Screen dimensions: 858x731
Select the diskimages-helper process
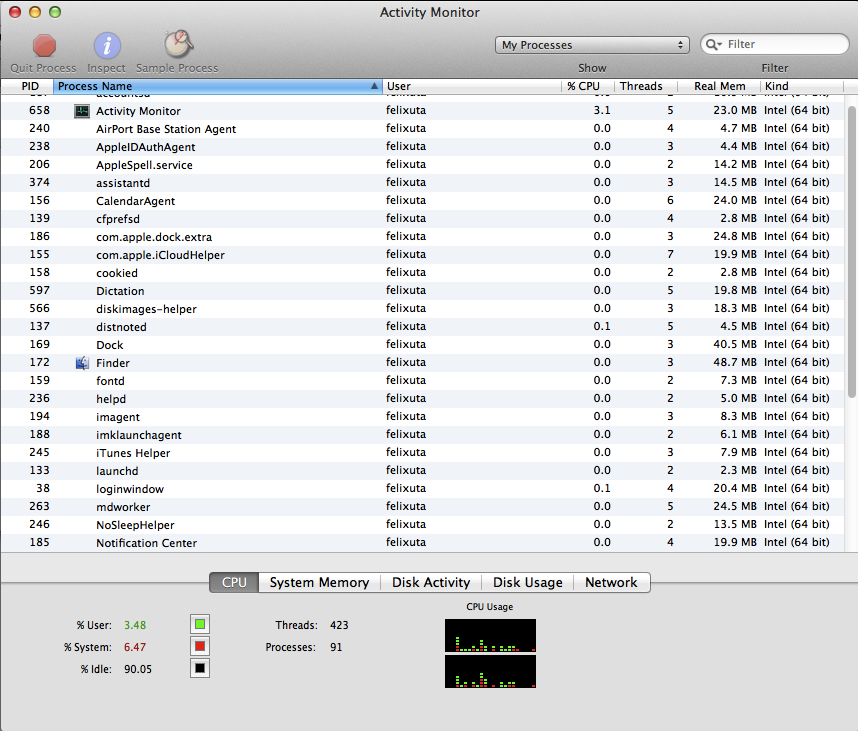point(422,309)
